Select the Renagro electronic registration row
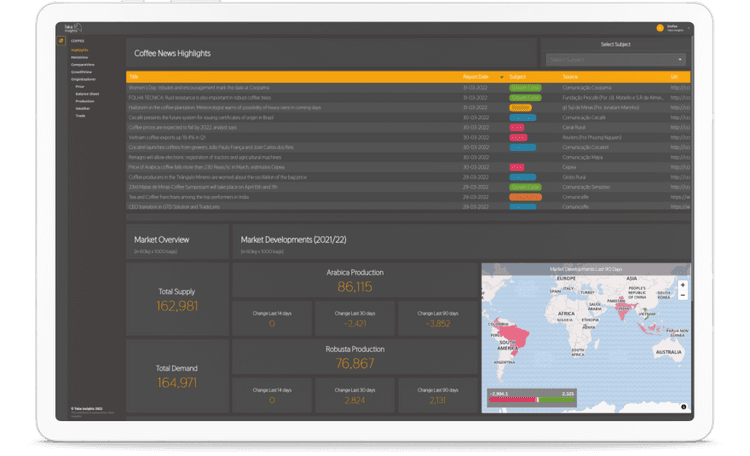Screen dimensions: 750x456 (x=408, y=157)
